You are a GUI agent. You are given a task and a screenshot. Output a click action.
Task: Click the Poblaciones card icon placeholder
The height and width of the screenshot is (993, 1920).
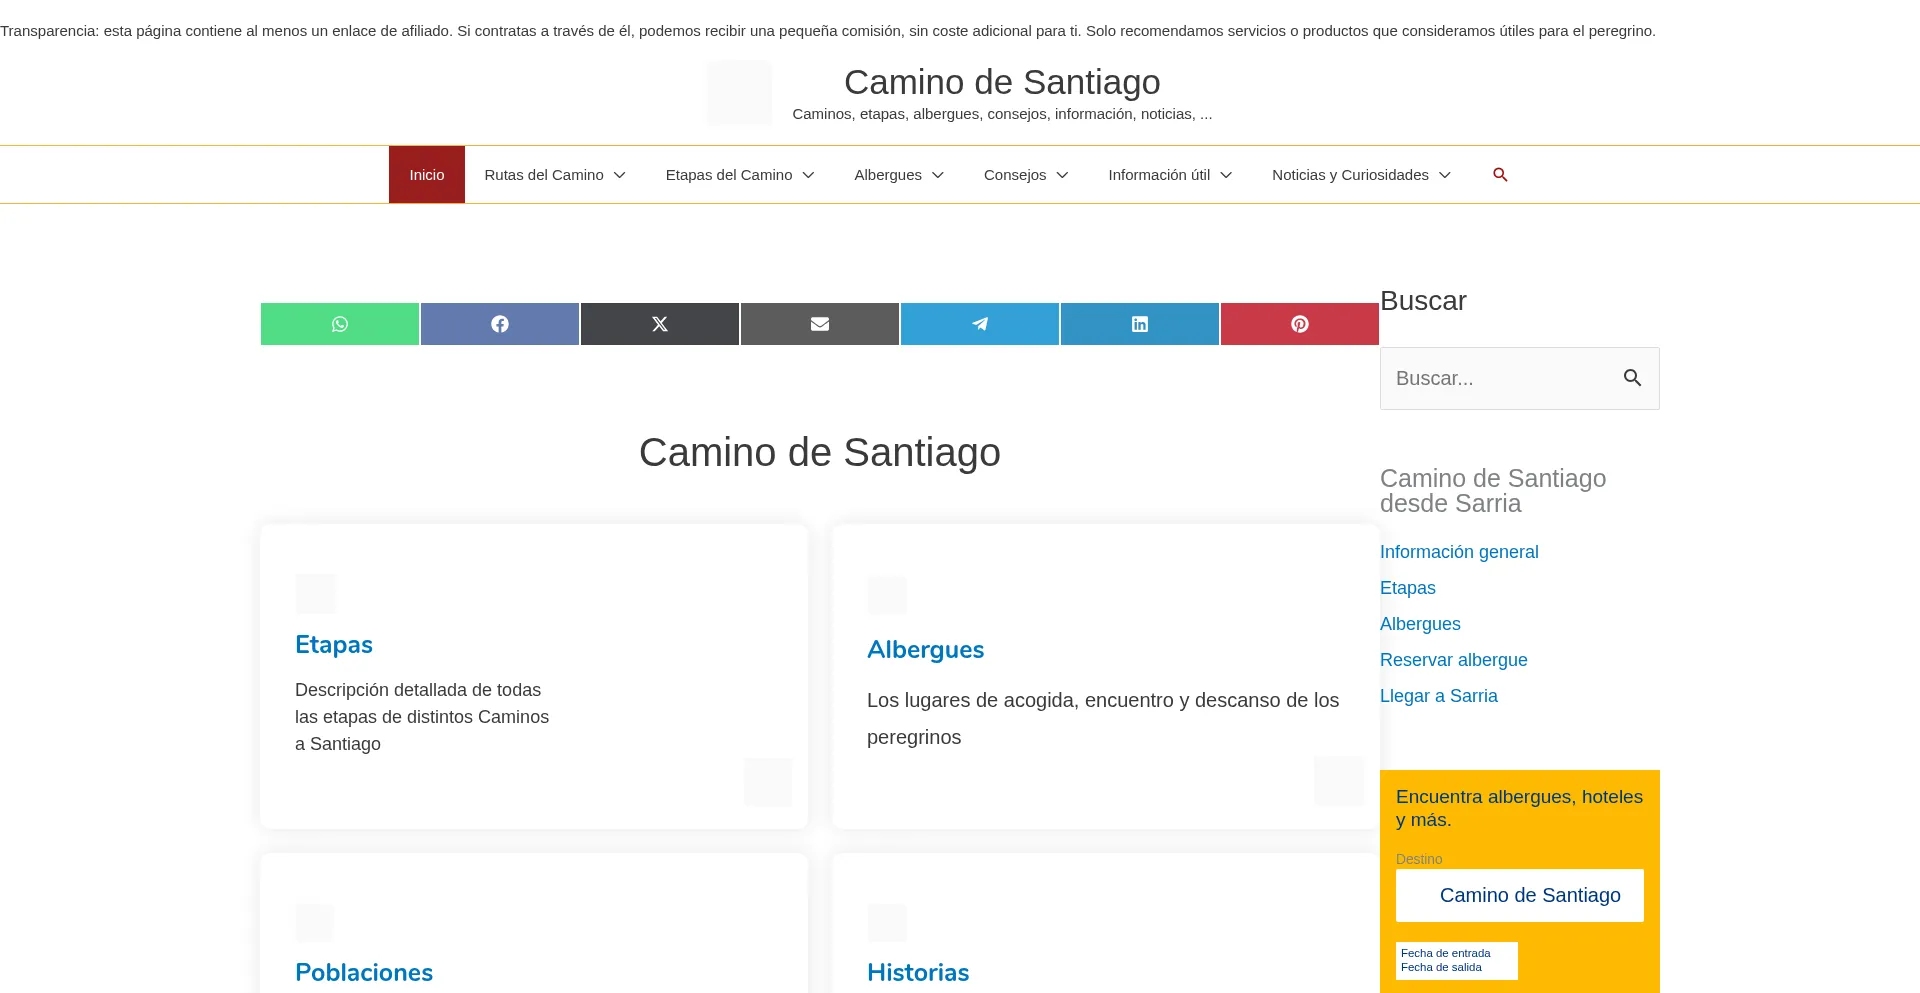[x=315, y=923]
